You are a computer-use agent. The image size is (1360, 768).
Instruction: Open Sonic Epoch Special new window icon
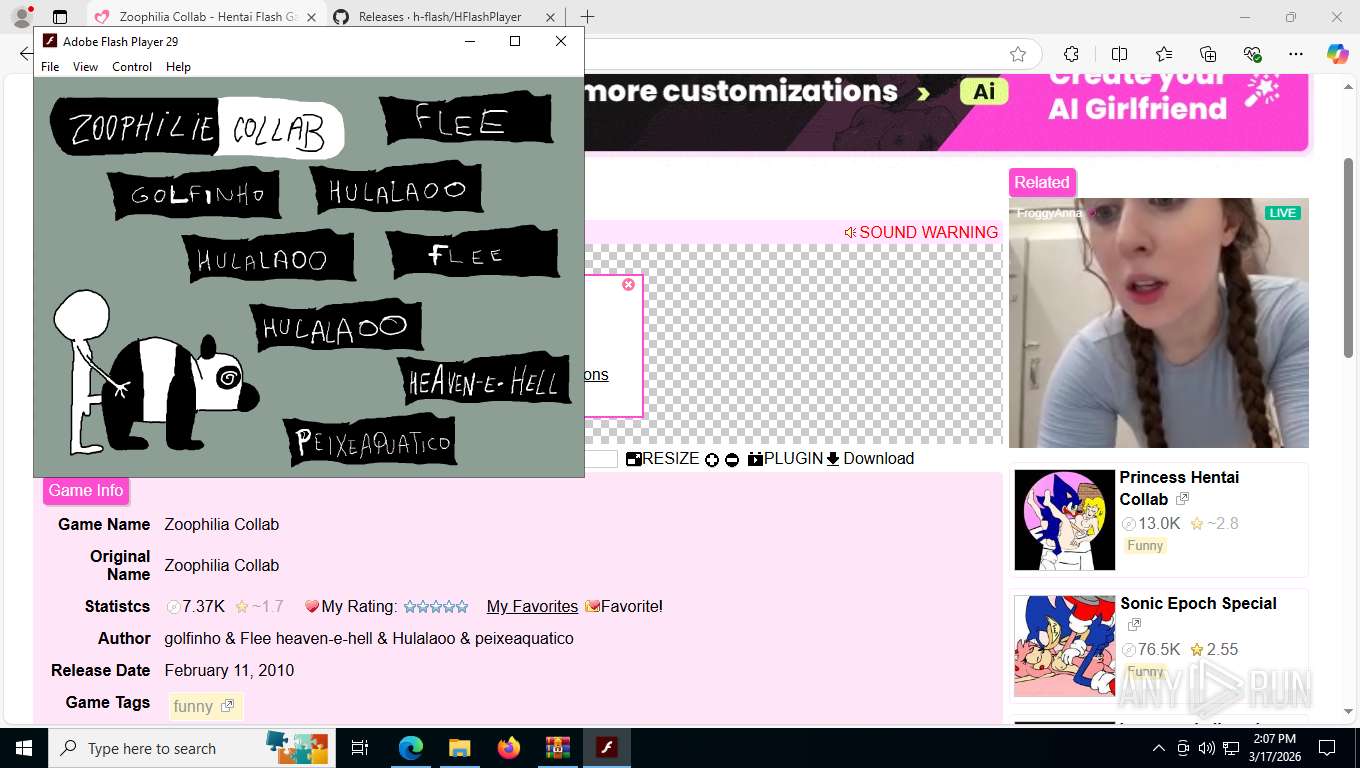(1134, 625)
